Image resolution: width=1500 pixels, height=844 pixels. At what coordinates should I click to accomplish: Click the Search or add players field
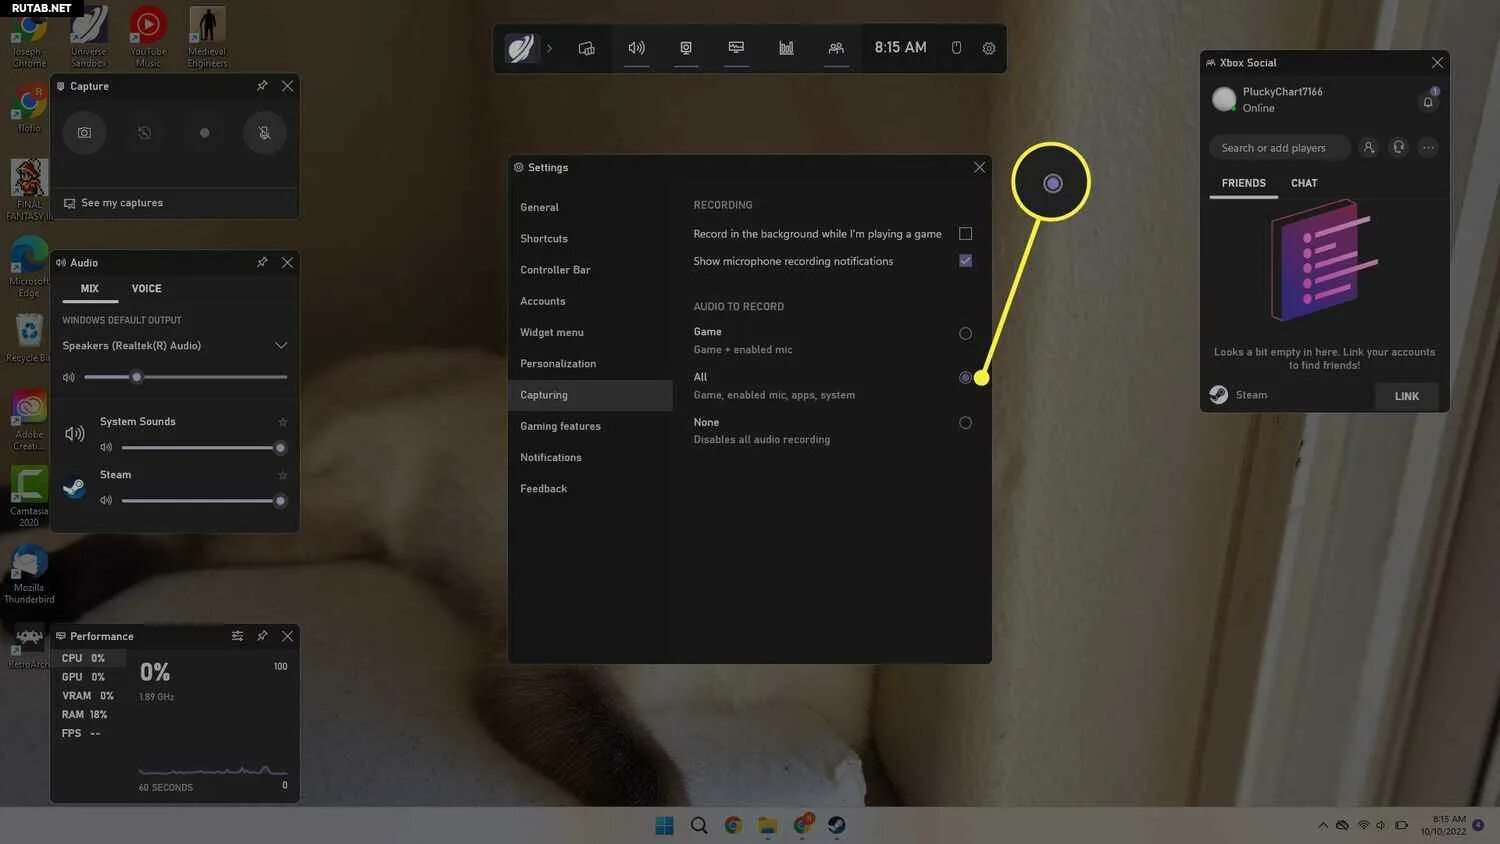point(1280,147)
